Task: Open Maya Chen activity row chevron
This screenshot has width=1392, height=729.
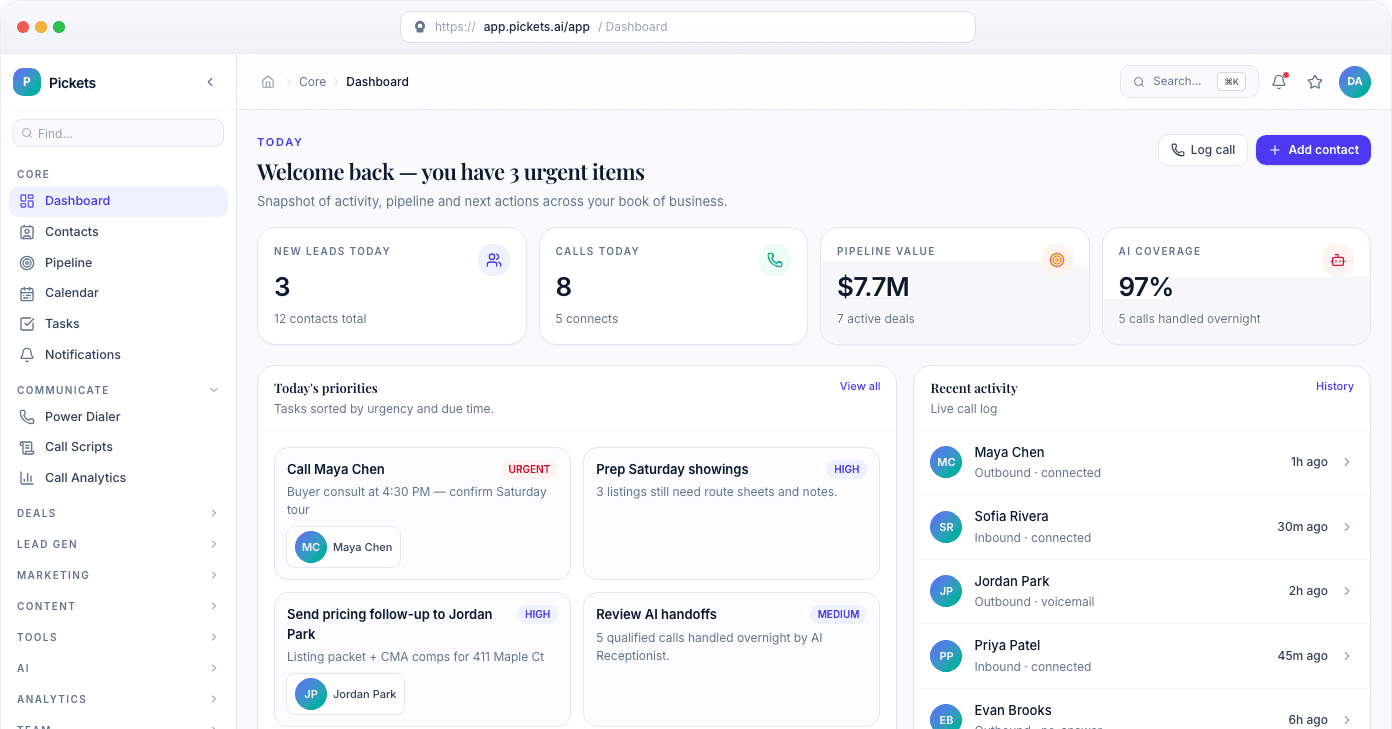Action: point(1347,462)
